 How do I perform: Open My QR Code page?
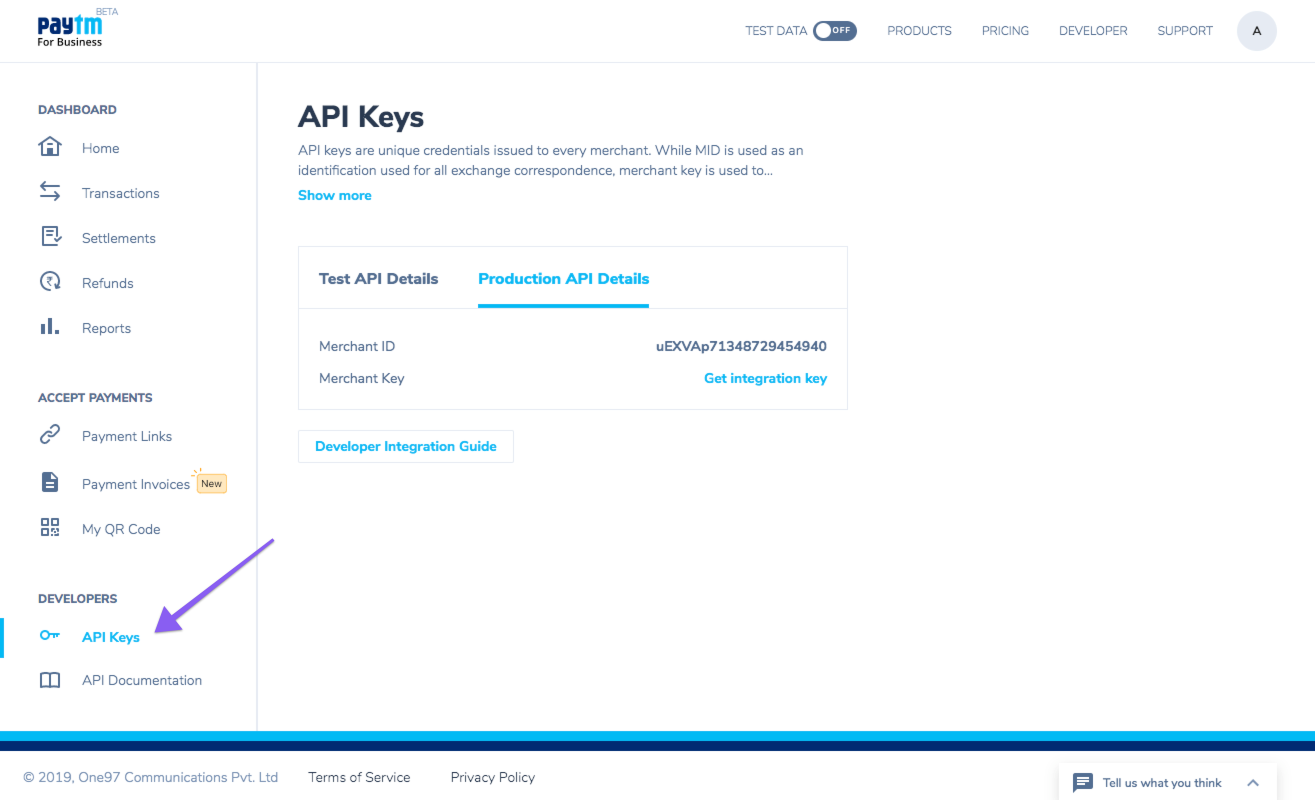click(x=121, y=529)
